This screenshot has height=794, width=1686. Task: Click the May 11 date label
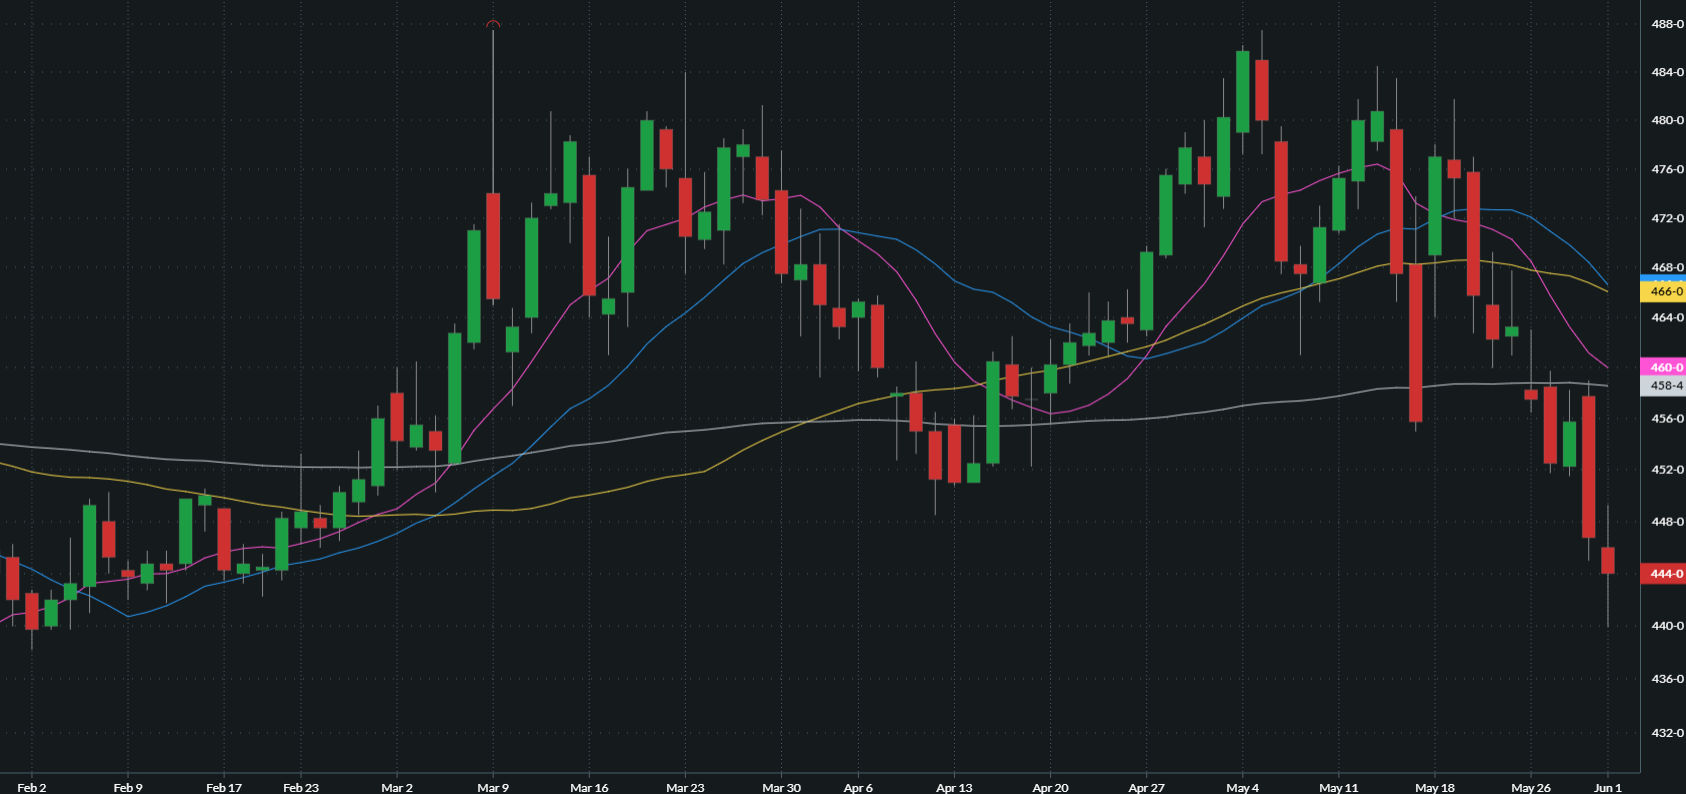[x=1339, y=787]
